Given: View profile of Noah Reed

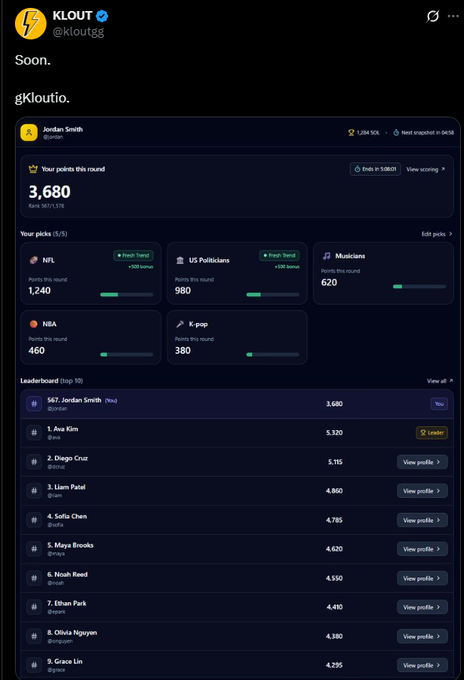Looking at the screenshot, I should (422, 578).
